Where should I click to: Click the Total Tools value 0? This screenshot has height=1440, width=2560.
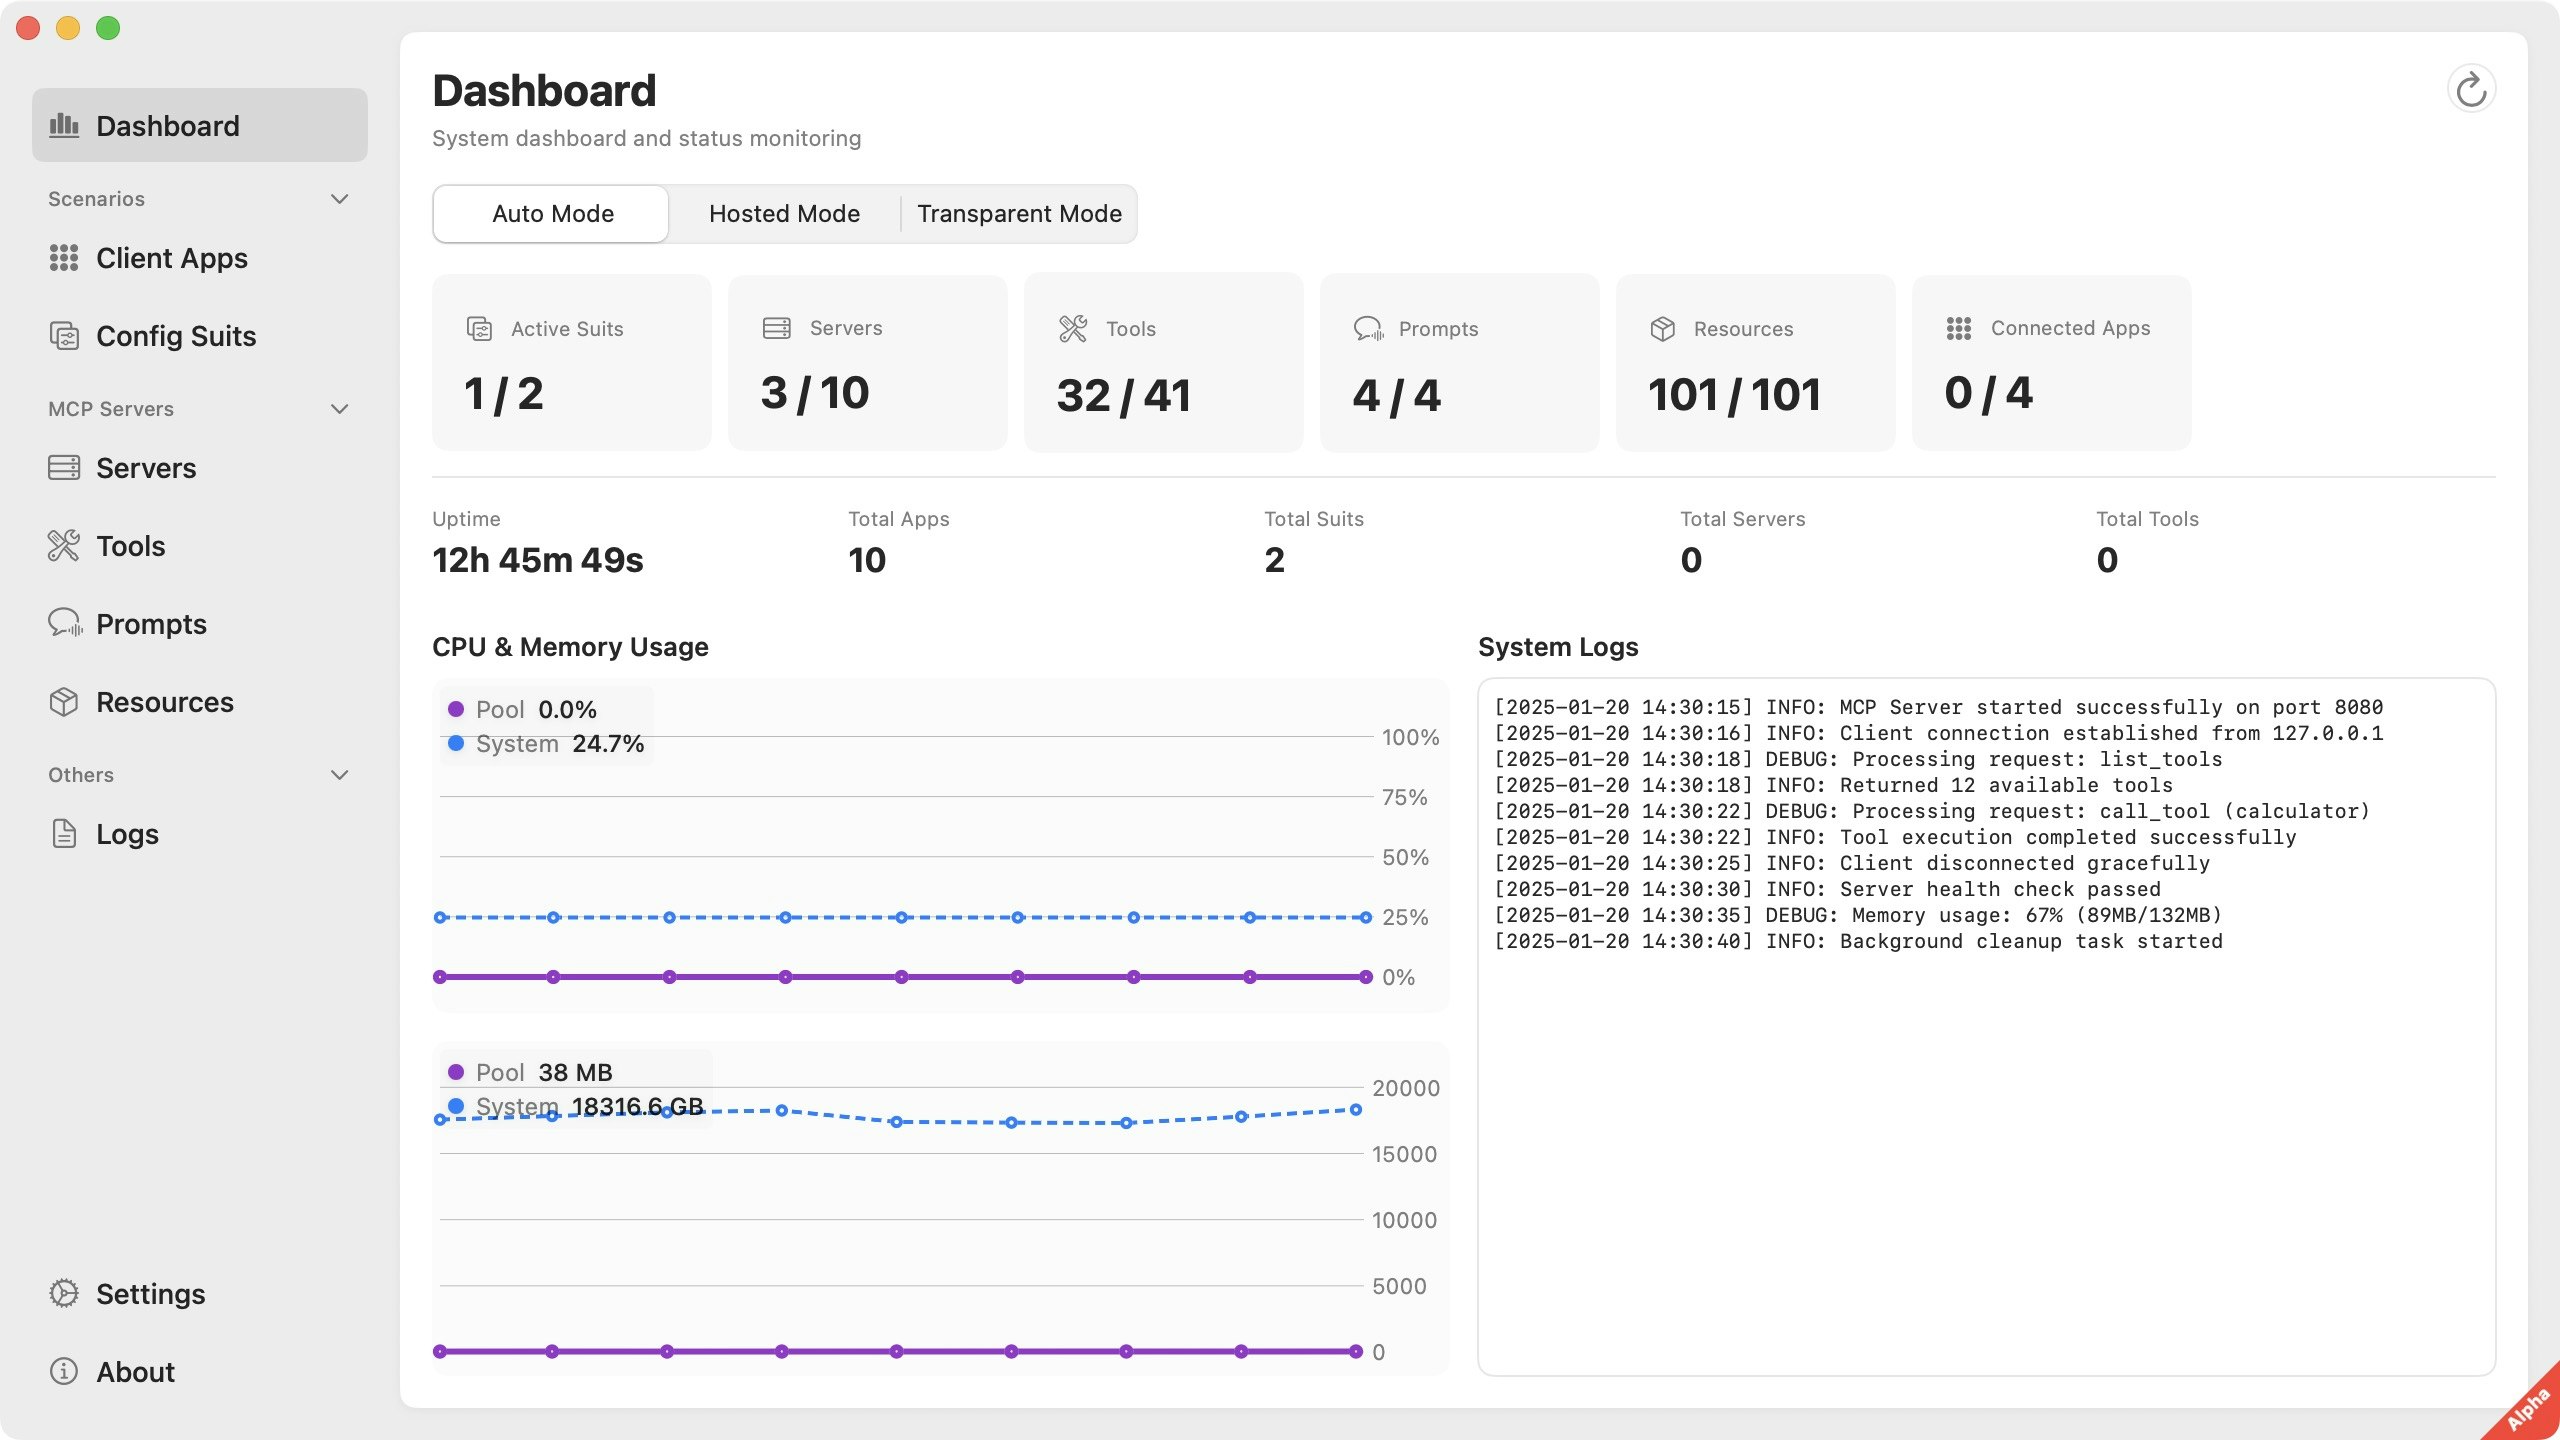tap(2107, 560)
